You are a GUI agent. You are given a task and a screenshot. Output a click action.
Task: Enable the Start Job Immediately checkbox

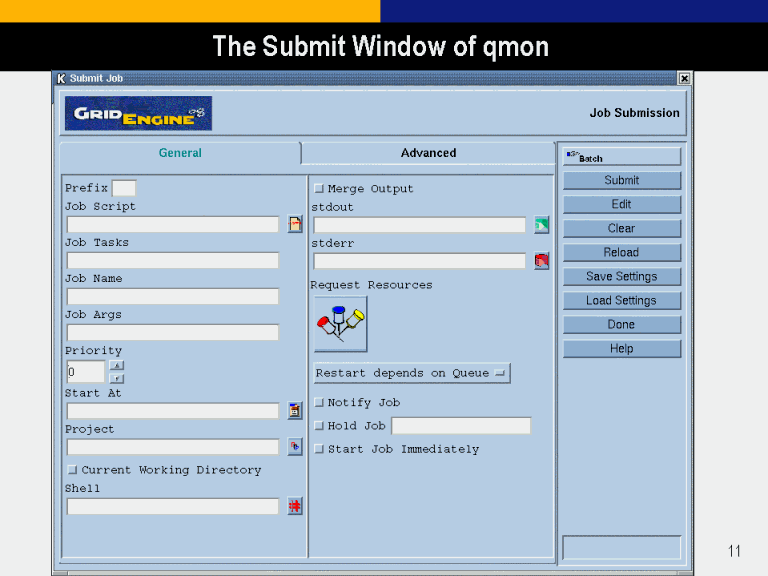(319, 449)
